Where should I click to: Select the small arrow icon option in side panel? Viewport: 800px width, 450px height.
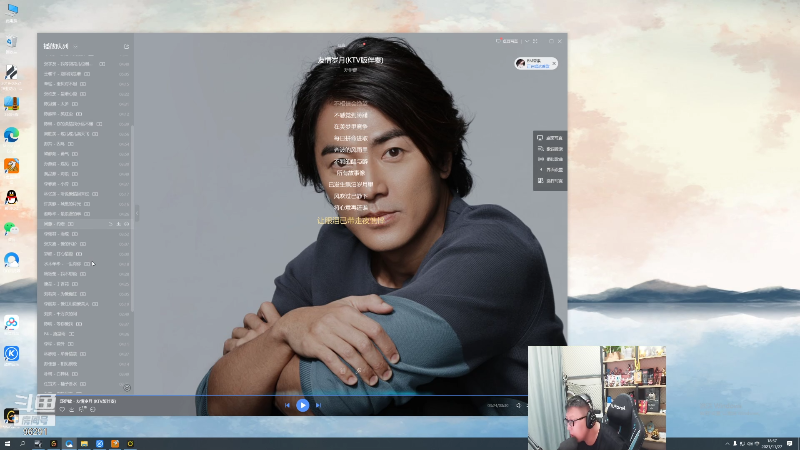[x=550, y=170]
